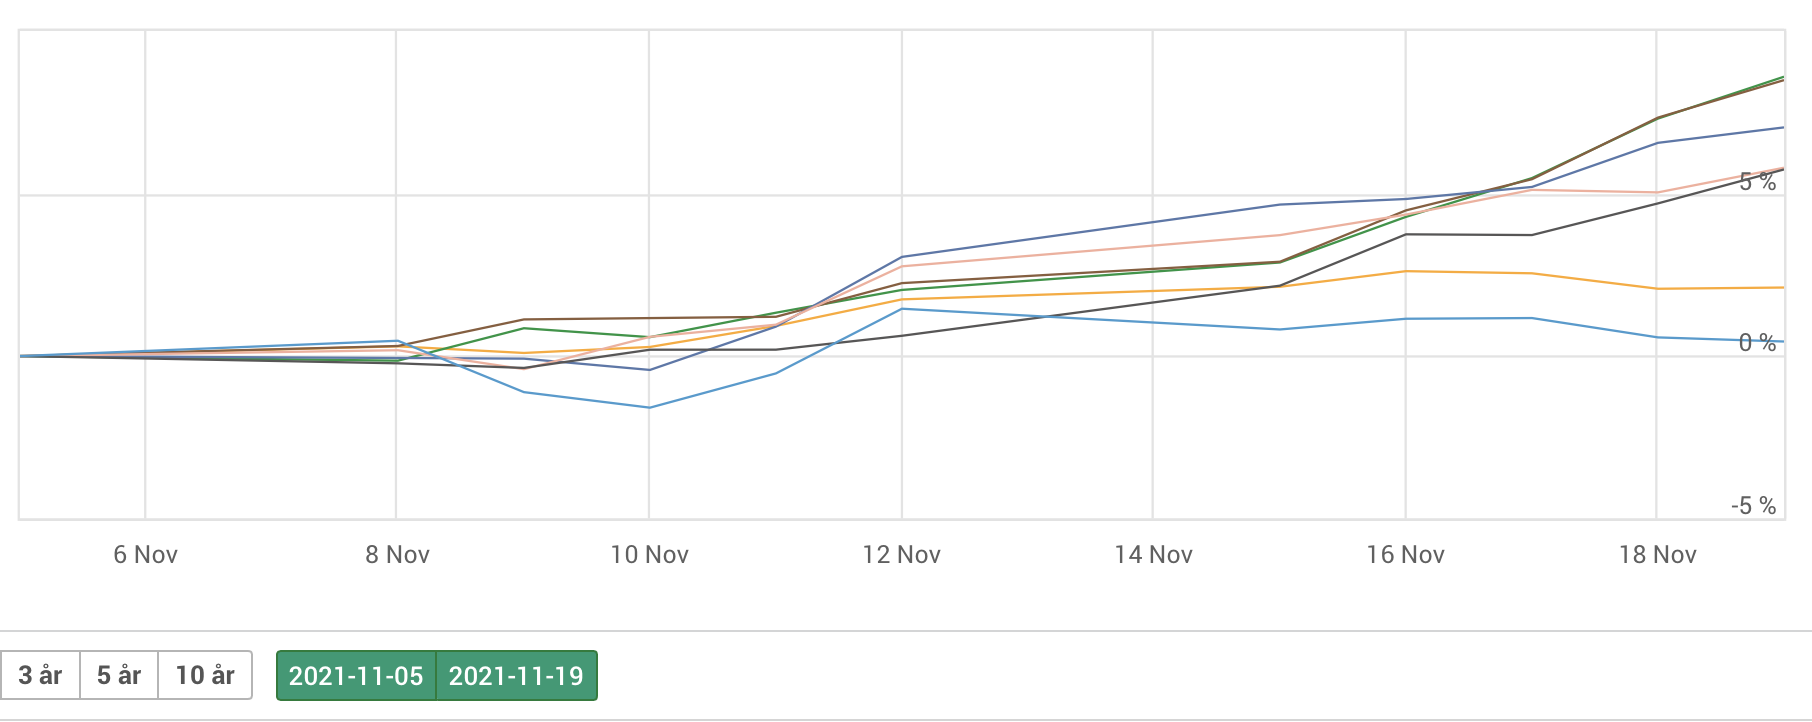Viewport: 1812px width, 722px height.
Task: Select the 5 år time range
Action: pyautogui.click(x=119, y=676)
